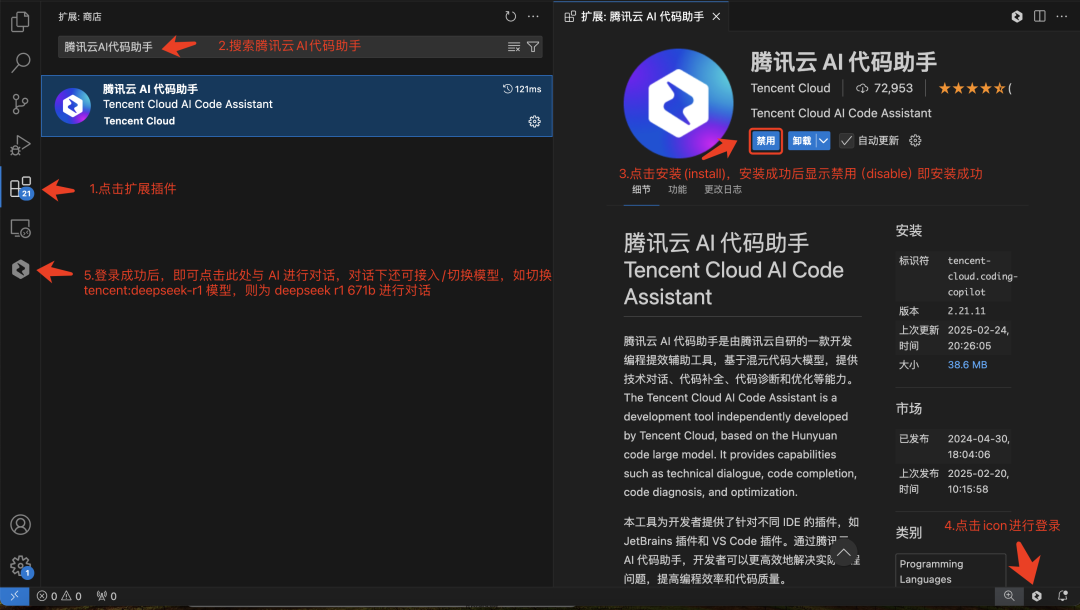The image size is (1080, 610).
Task: Open the Run and Debug view
Action: click(x=21, y=145)
